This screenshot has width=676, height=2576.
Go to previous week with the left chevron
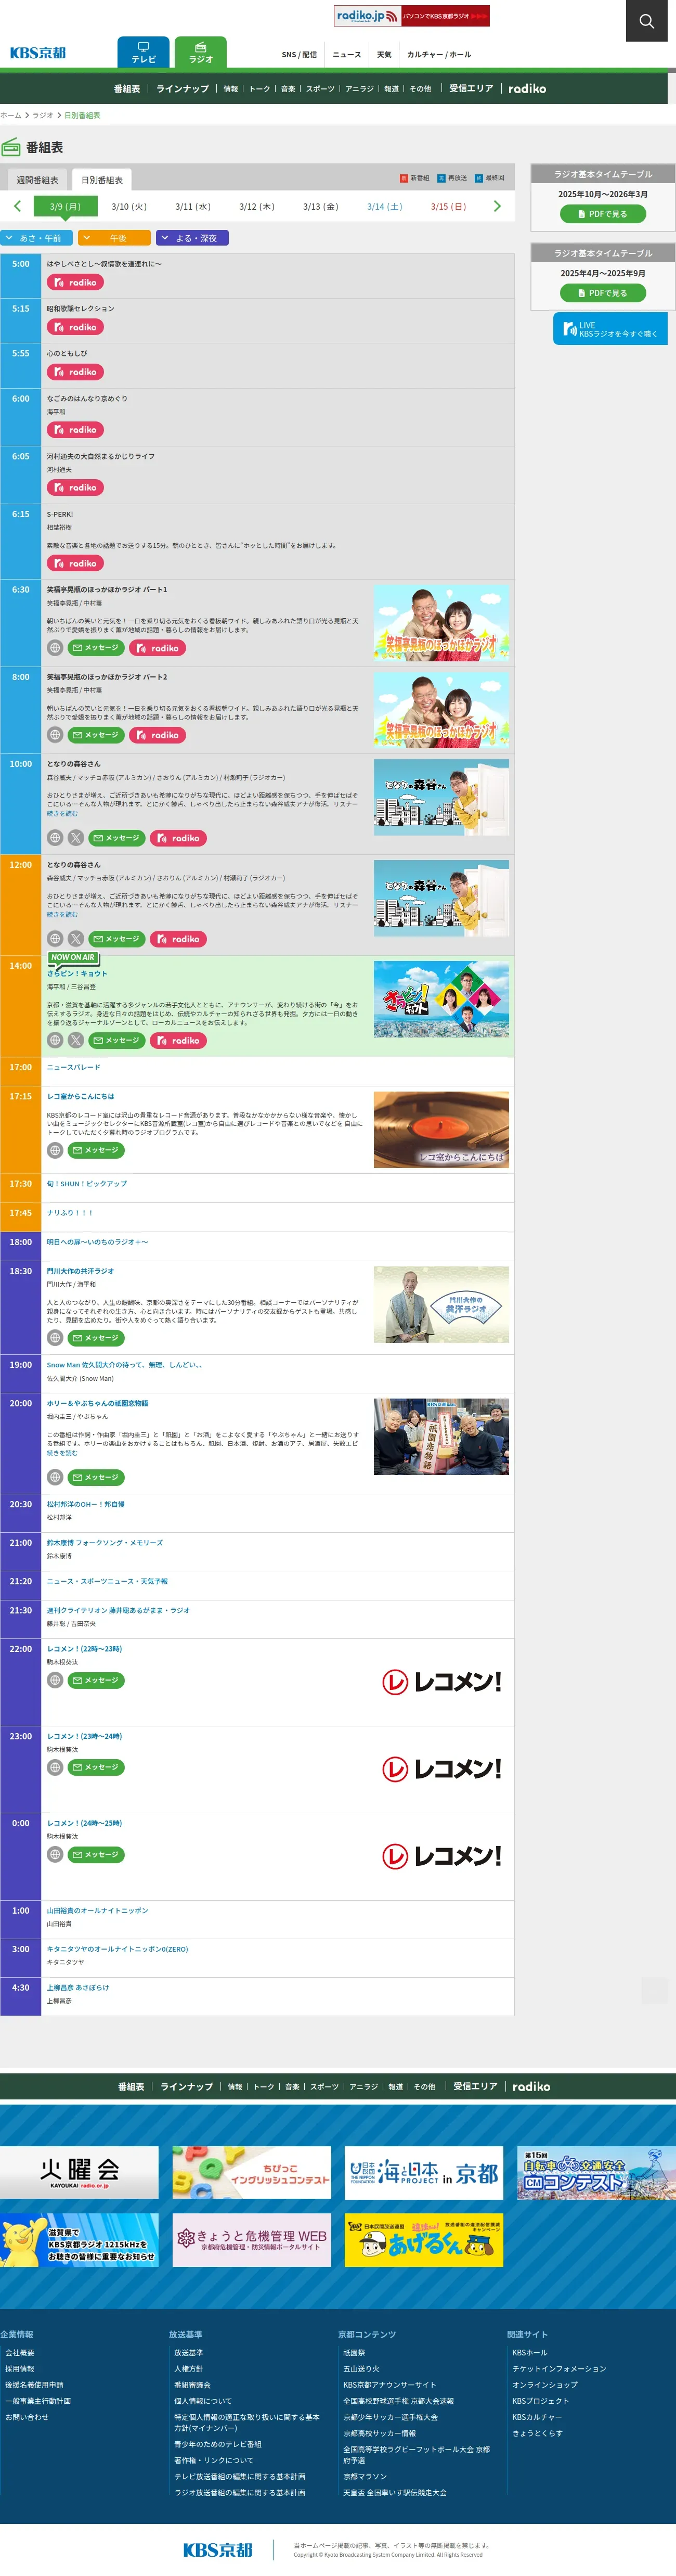pos(18,206)
